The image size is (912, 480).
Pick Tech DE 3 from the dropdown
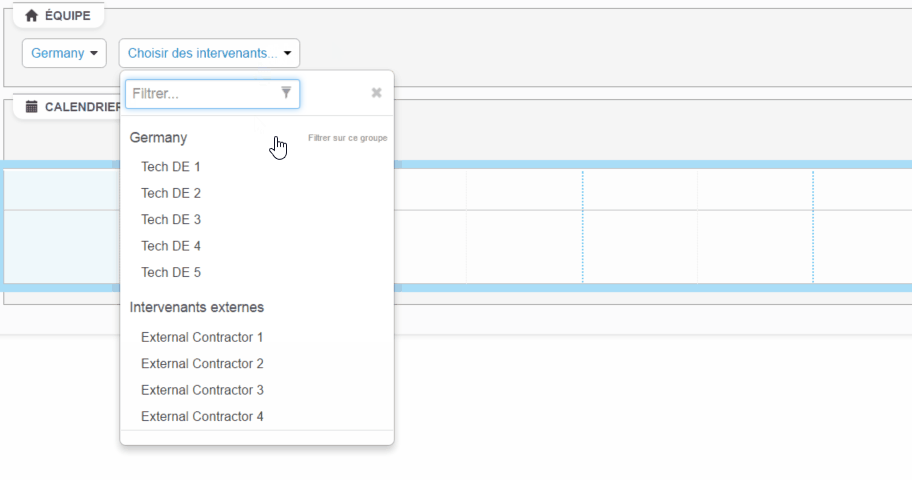point(171,219)
